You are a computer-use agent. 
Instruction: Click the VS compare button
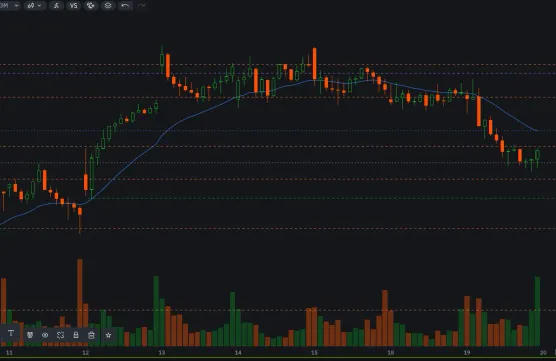[x=73, y=5]
